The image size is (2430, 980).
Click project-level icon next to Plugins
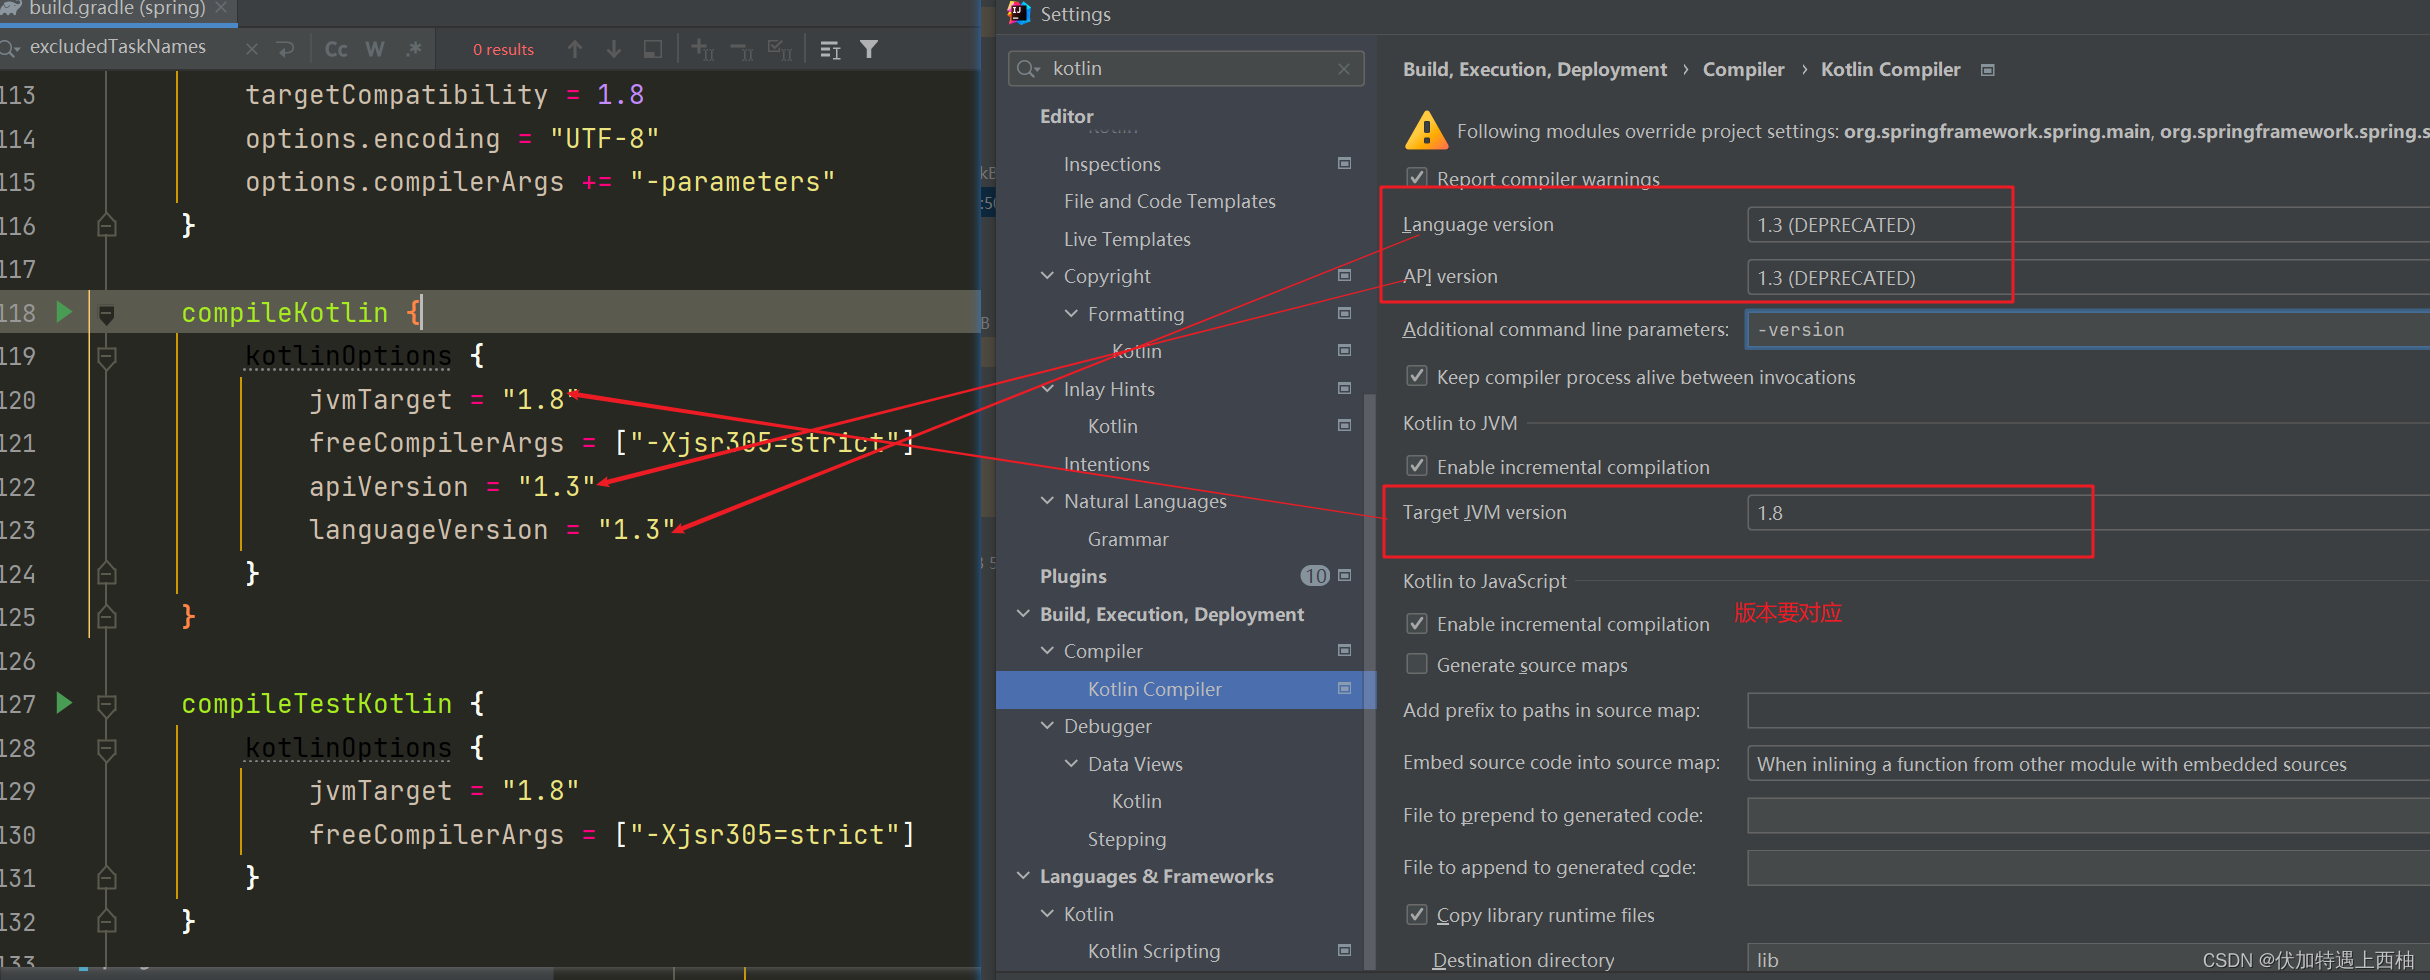[x=1345, y=575]
